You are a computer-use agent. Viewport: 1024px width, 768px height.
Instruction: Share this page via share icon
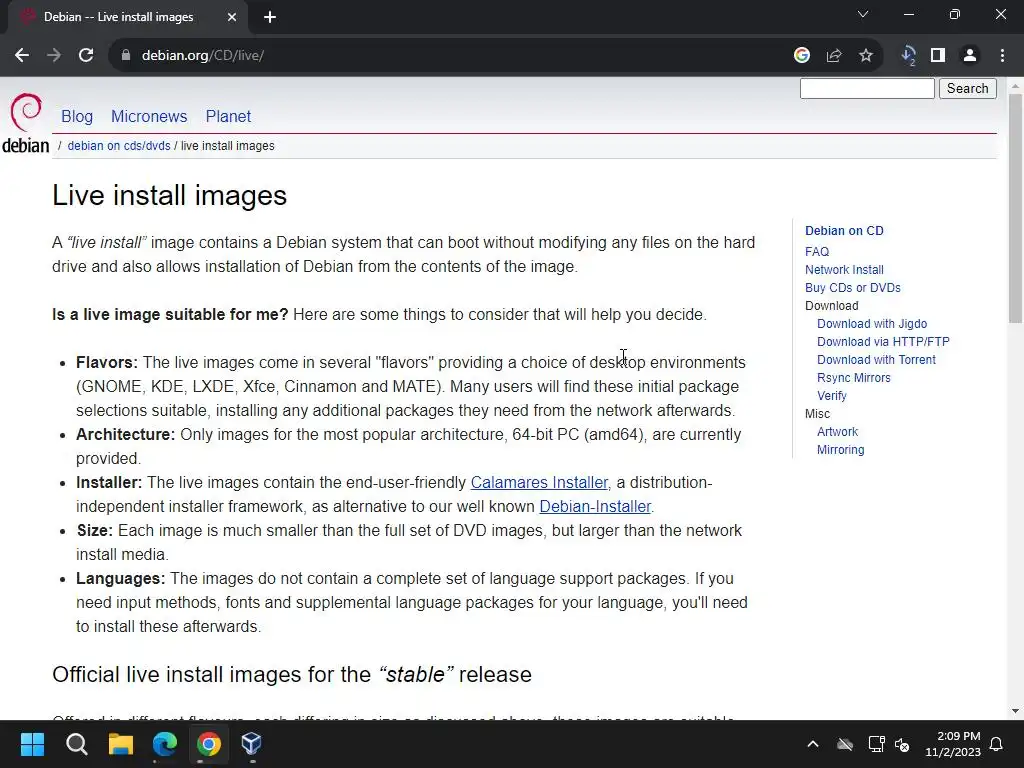click(x=834, y=56)
